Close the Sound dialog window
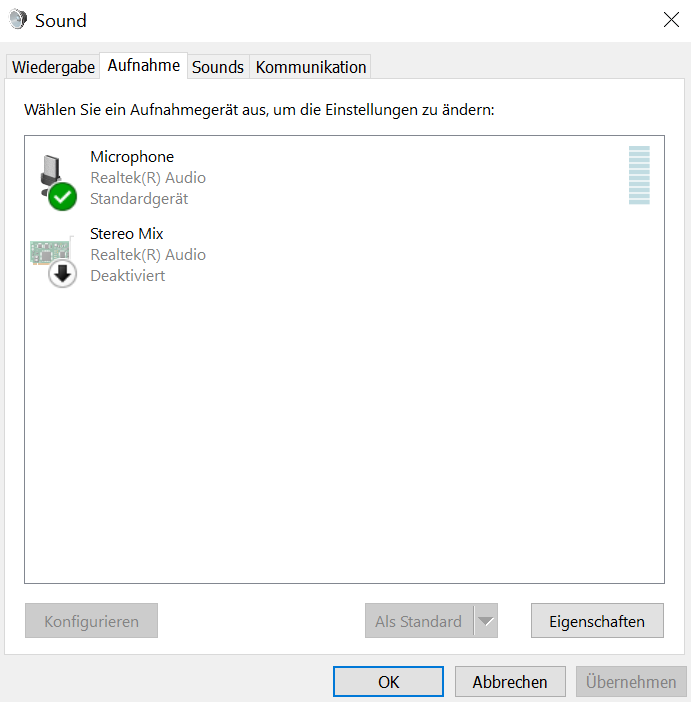This screenshot has width=691, height=702. point(671,20)
